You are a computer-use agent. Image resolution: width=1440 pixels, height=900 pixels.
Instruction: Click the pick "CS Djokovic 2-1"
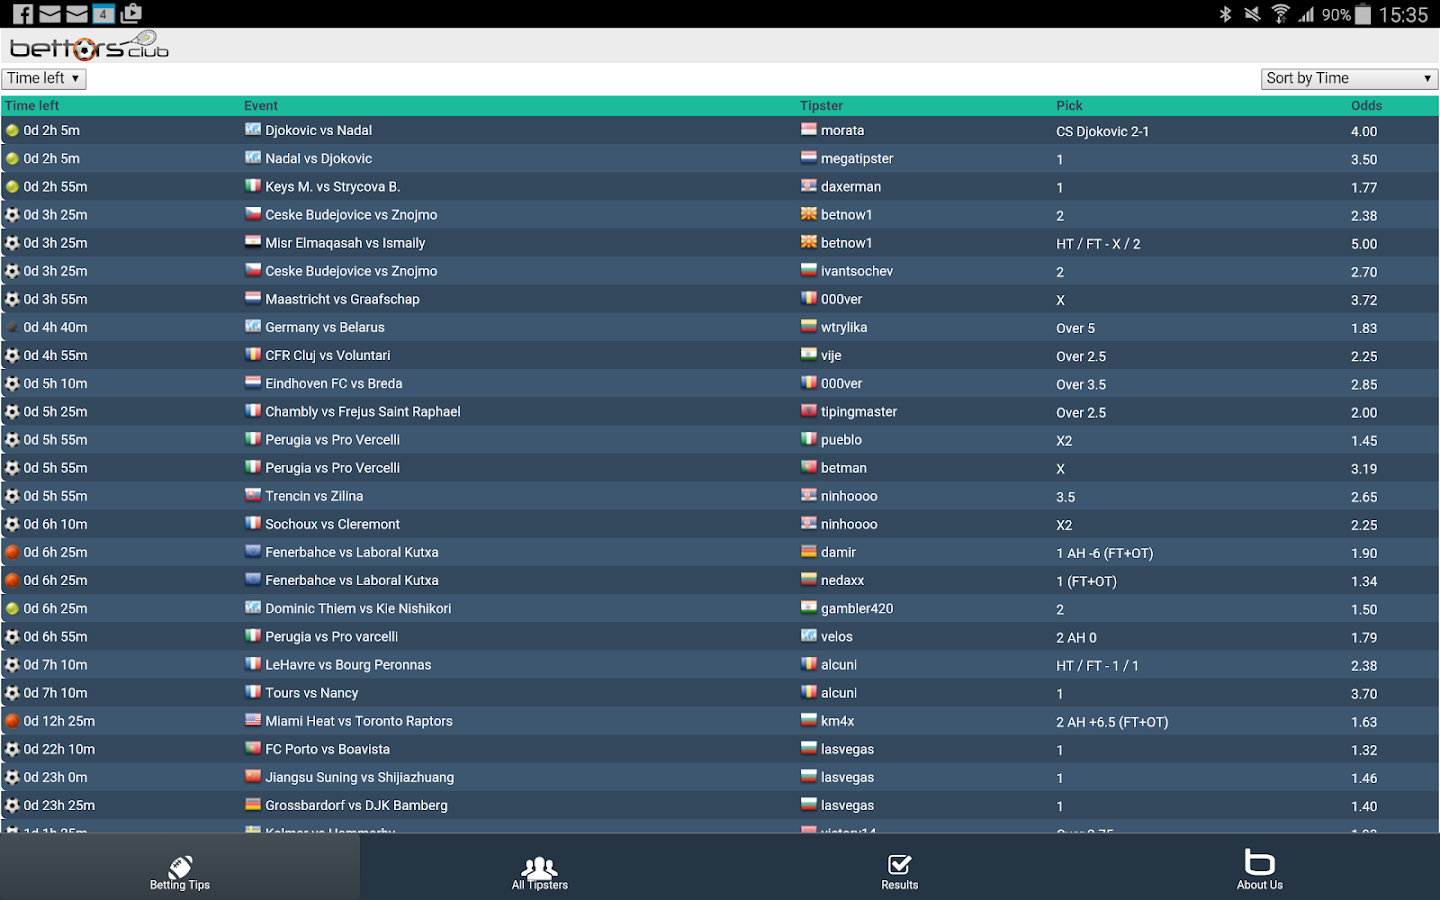[1103, 132]
